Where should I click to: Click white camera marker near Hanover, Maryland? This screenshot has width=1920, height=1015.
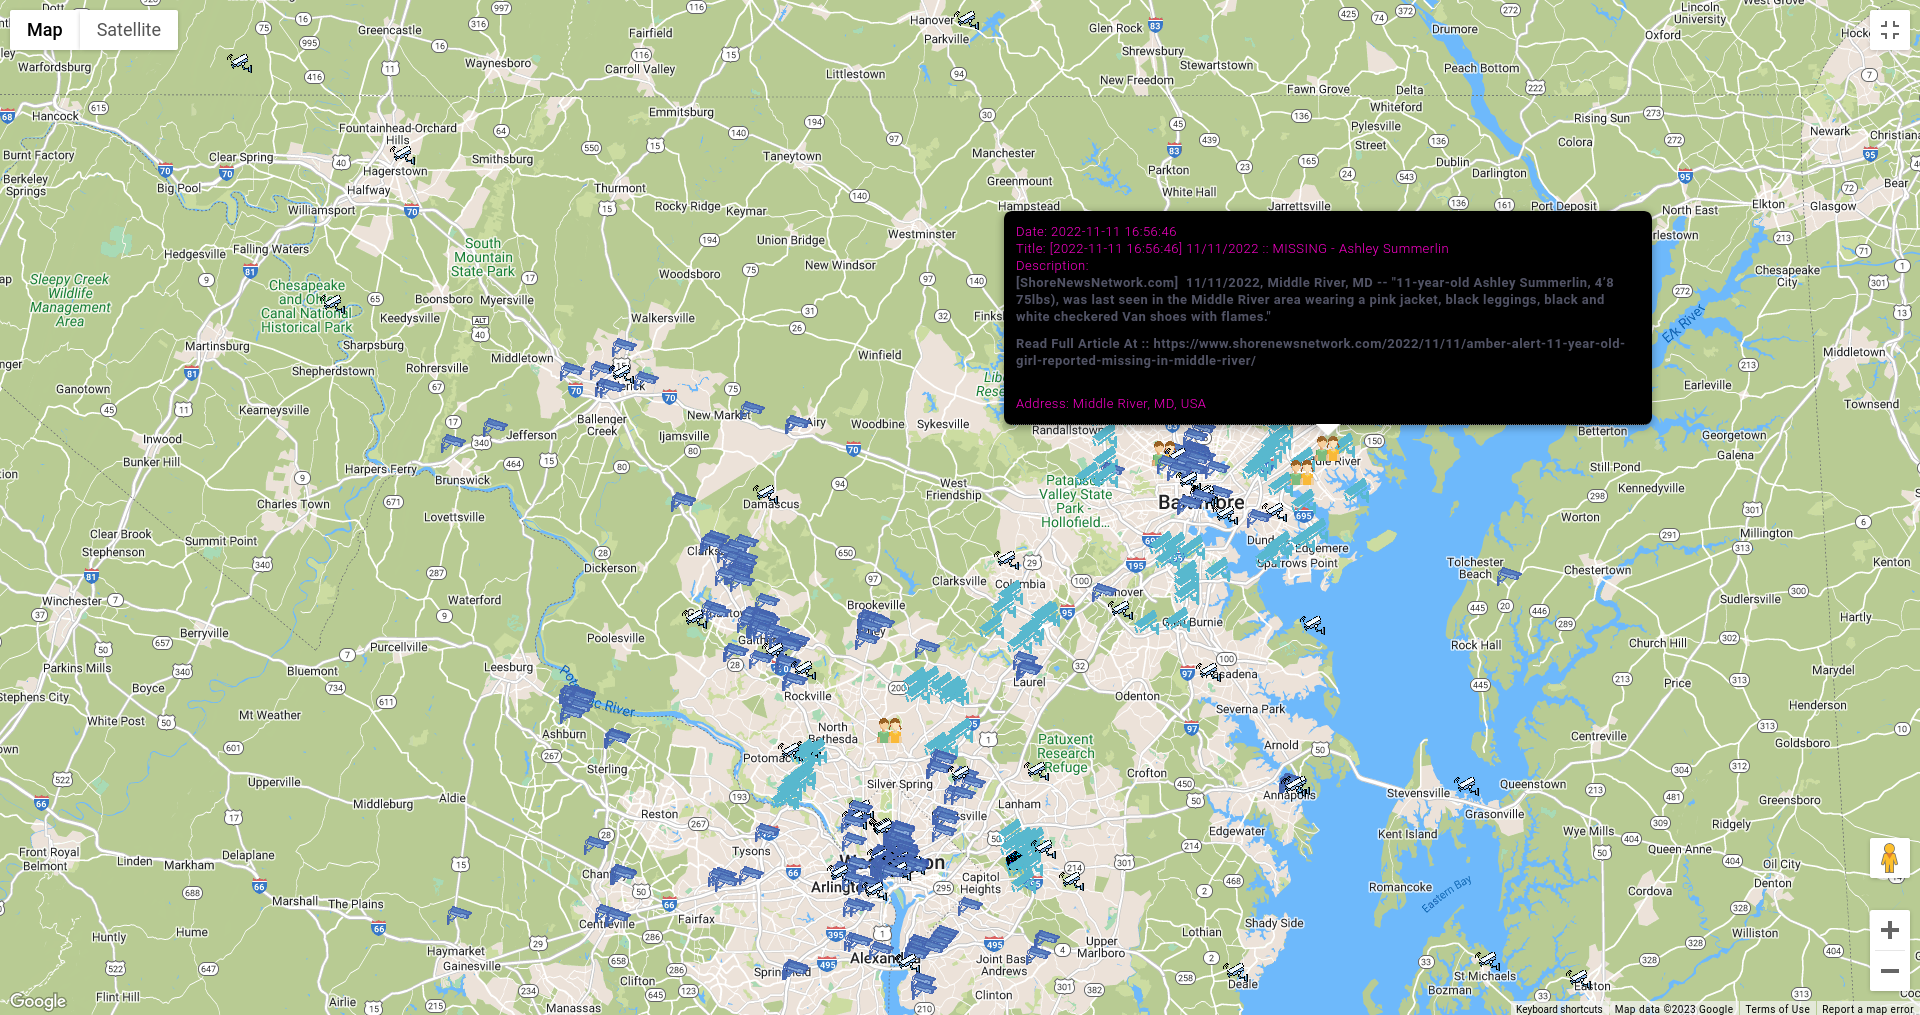pos(1120,607)
